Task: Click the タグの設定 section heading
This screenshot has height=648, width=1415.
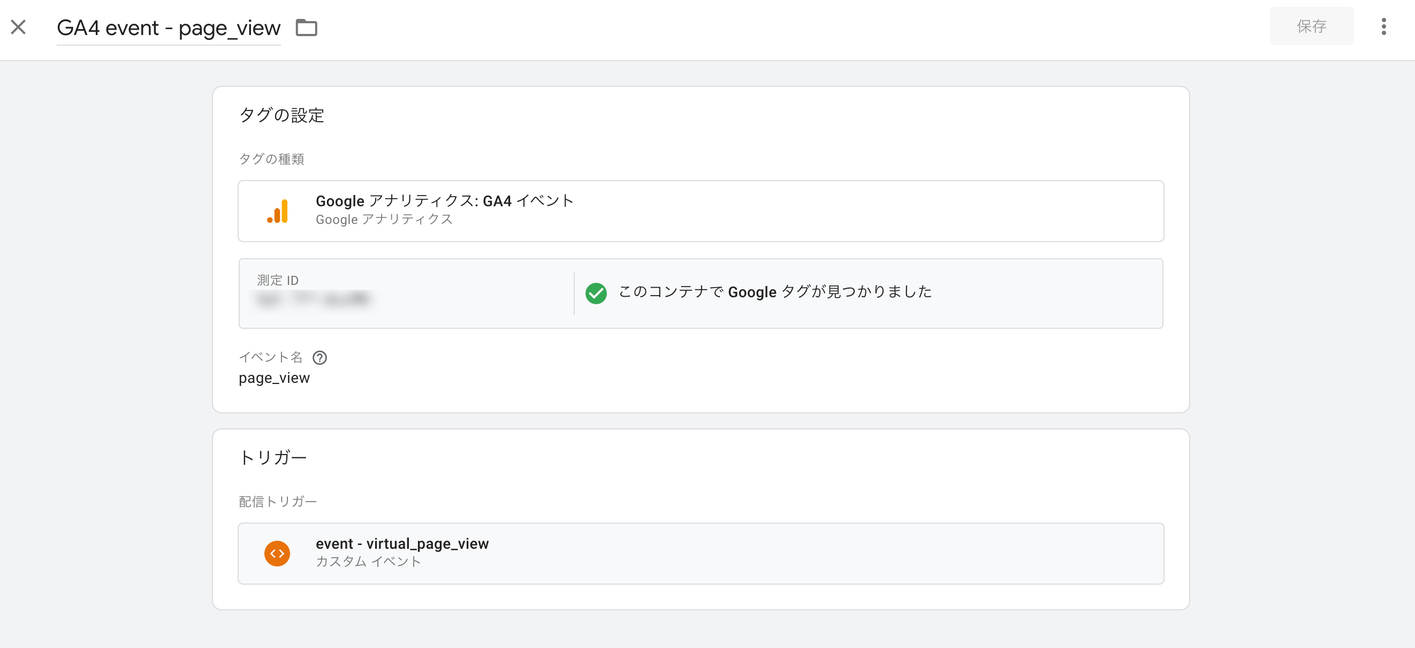Action: pyautogui.click(x=281, y=115)
